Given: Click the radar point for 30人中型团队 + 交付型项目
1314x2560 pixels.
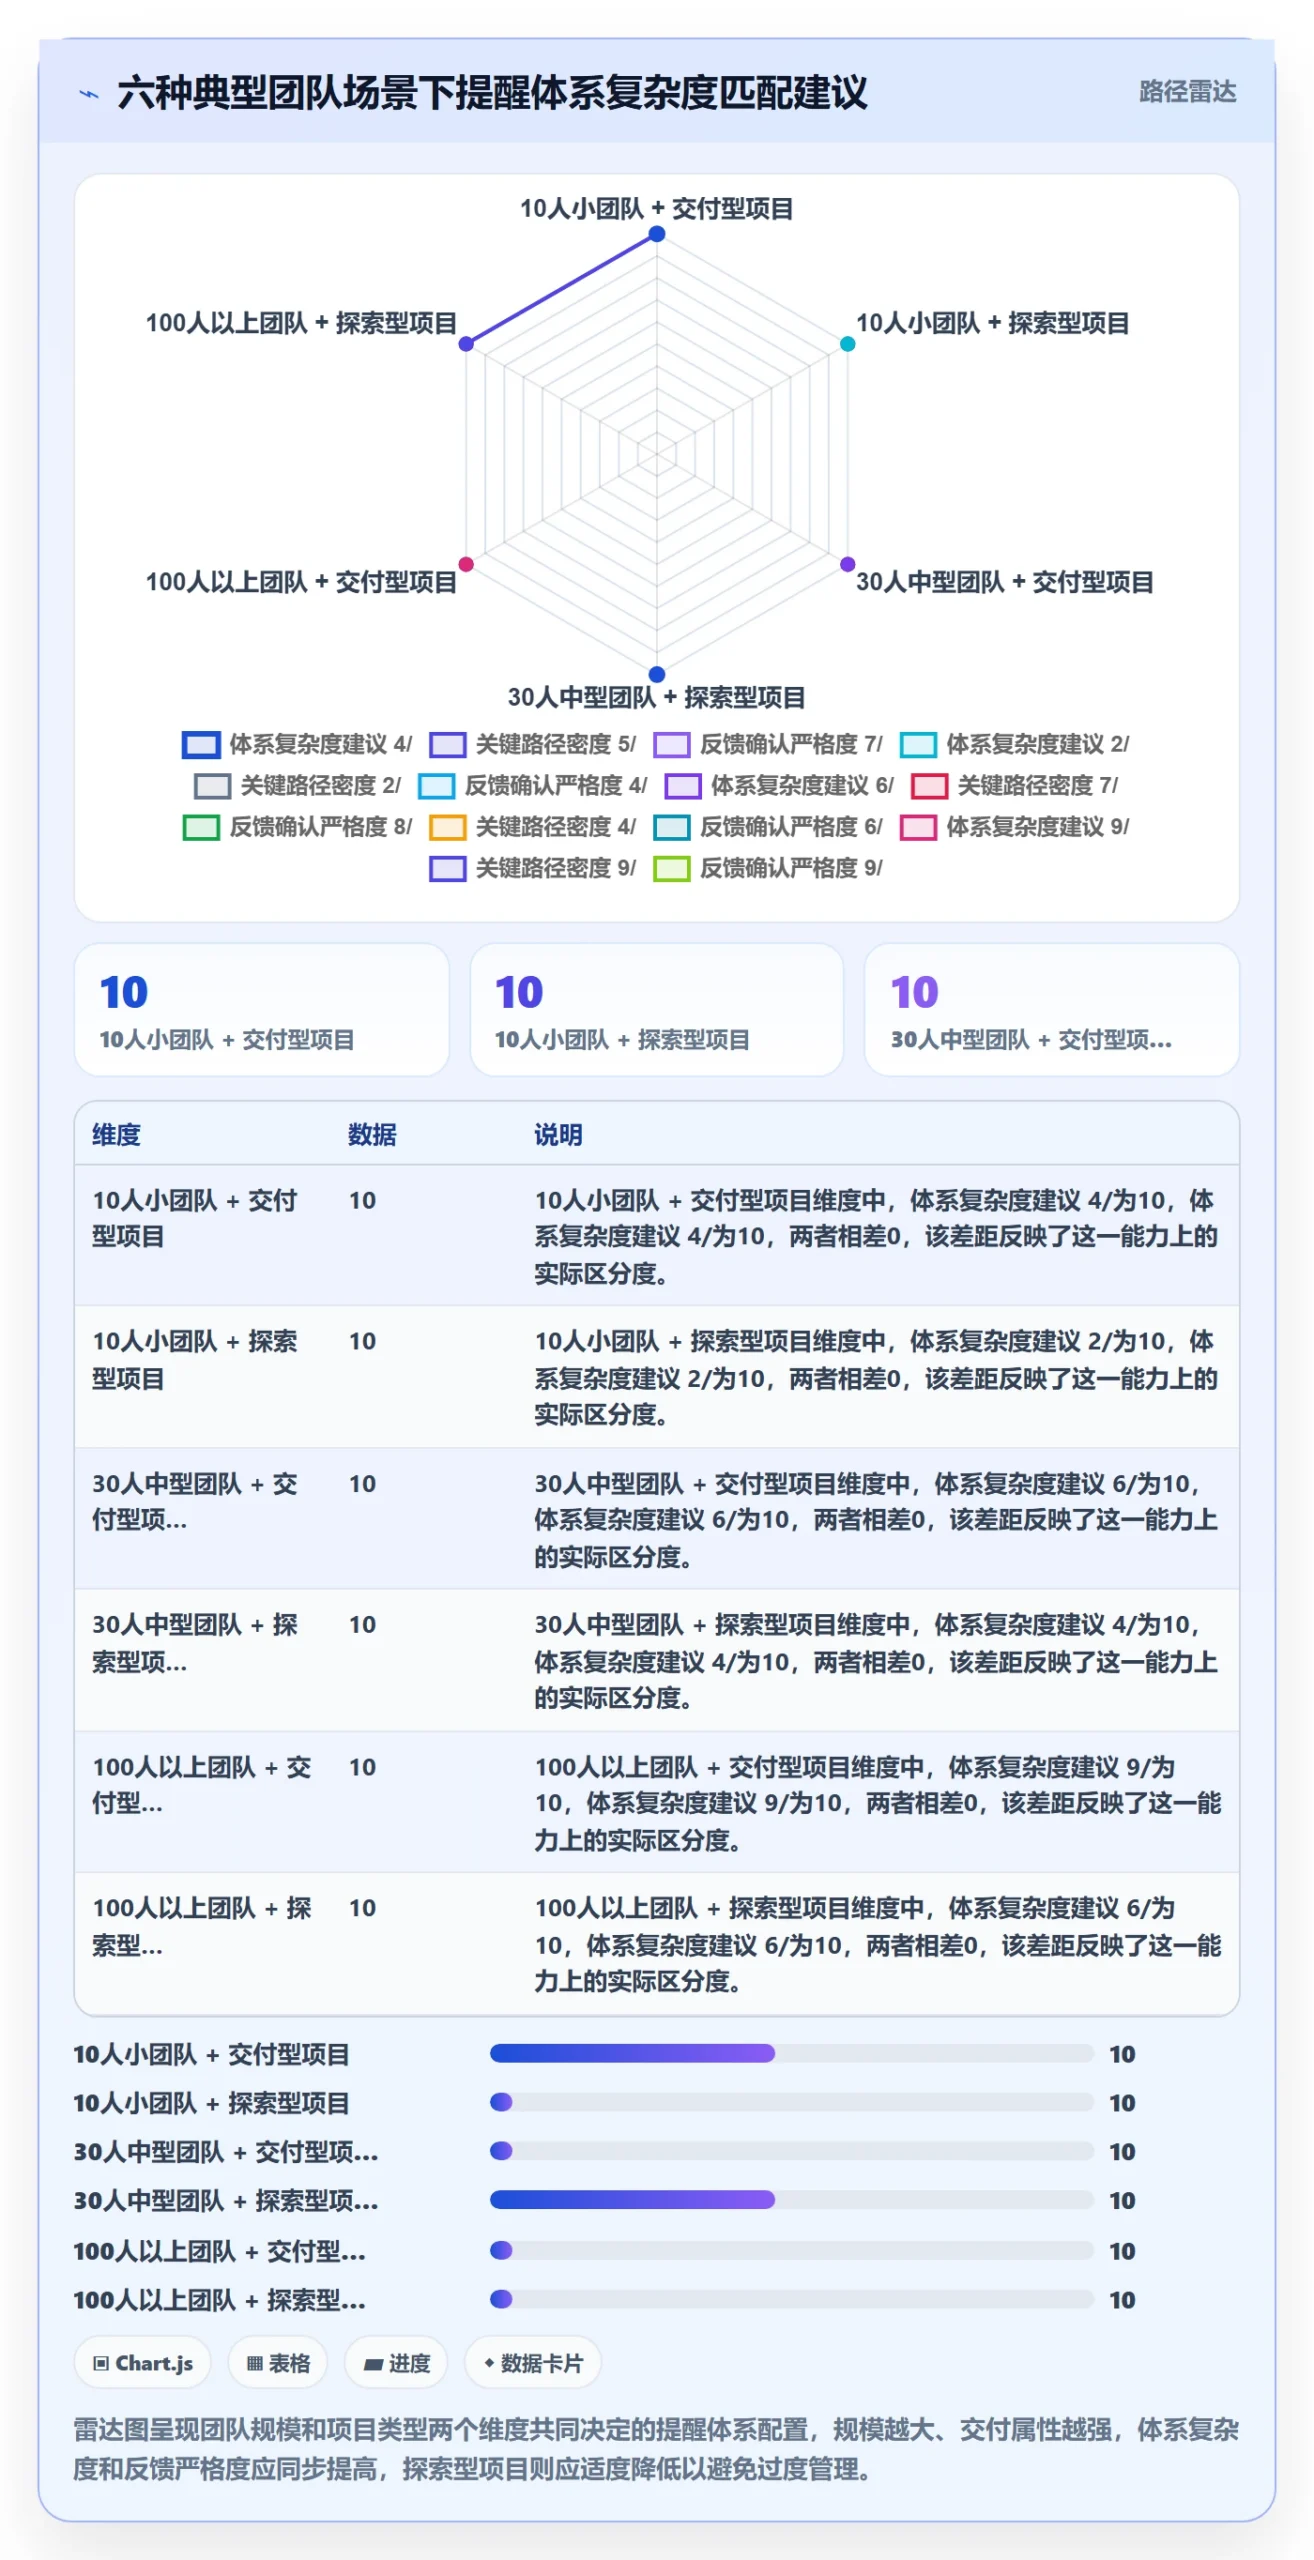Looking at the screenshot, I should (847, 564).
